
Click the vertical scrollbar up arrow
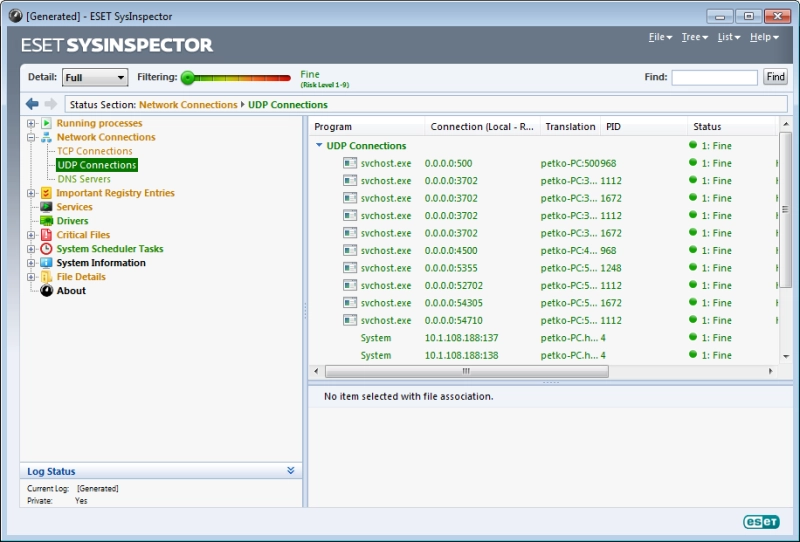(x=786, y=124)
